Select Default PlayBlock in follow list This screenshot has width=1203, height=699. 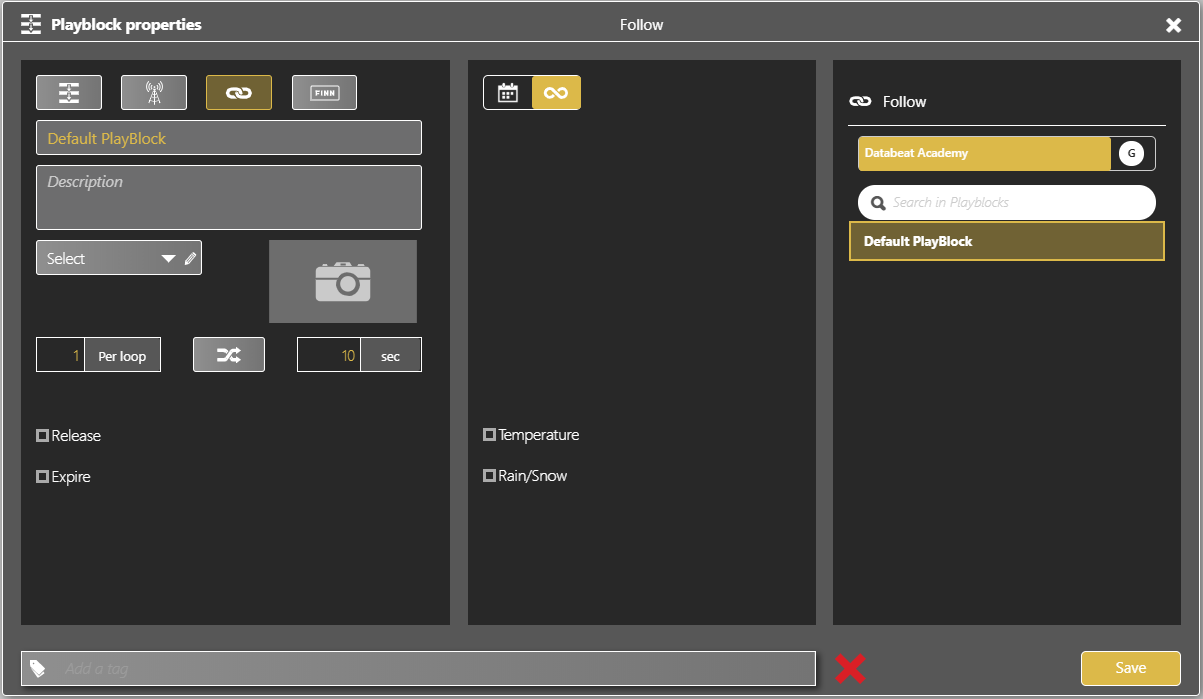(x=1007, y=241)
